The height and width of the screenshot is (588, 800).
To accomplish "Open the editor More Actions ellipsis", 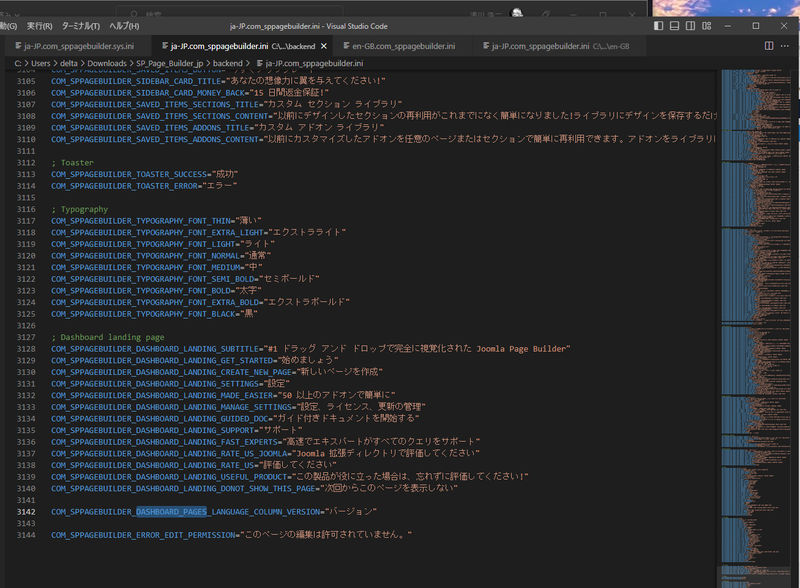I will tap(785, 45).
